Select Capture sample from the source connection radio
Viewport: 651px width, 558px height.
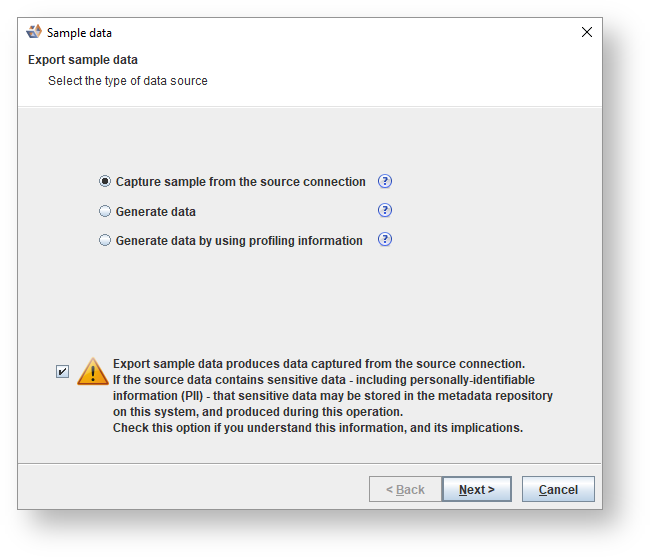[105, 182]
